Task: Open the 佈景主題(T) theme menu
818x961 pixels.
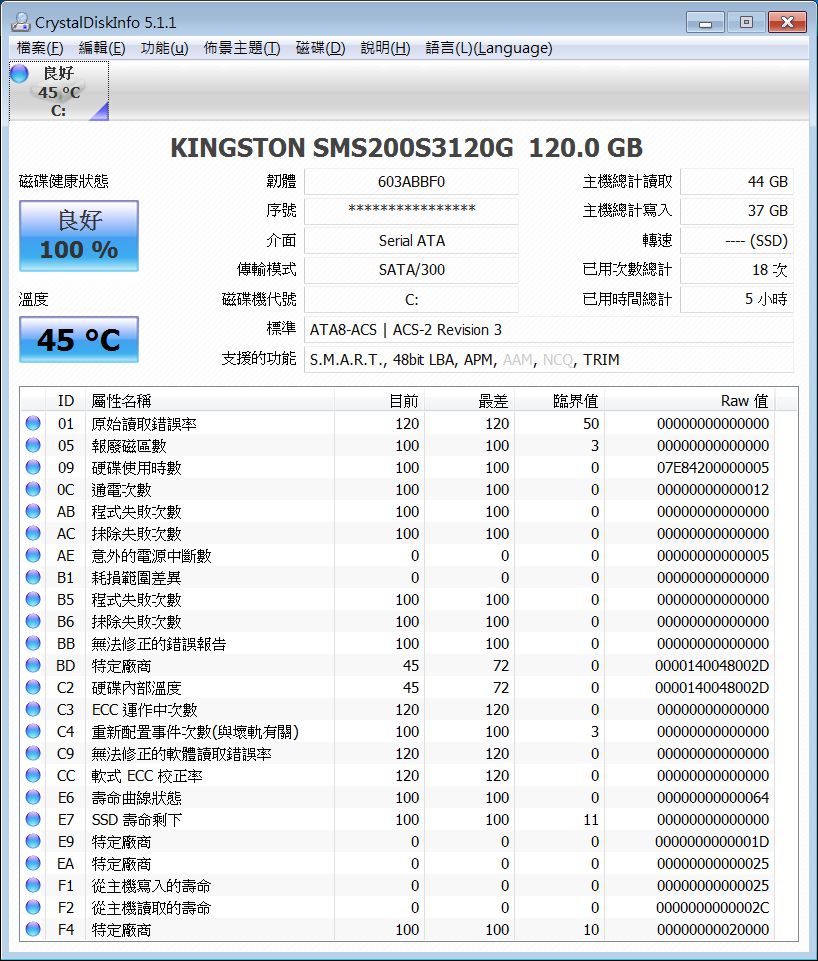Action: pyautogui.click(x=241, y=48)
